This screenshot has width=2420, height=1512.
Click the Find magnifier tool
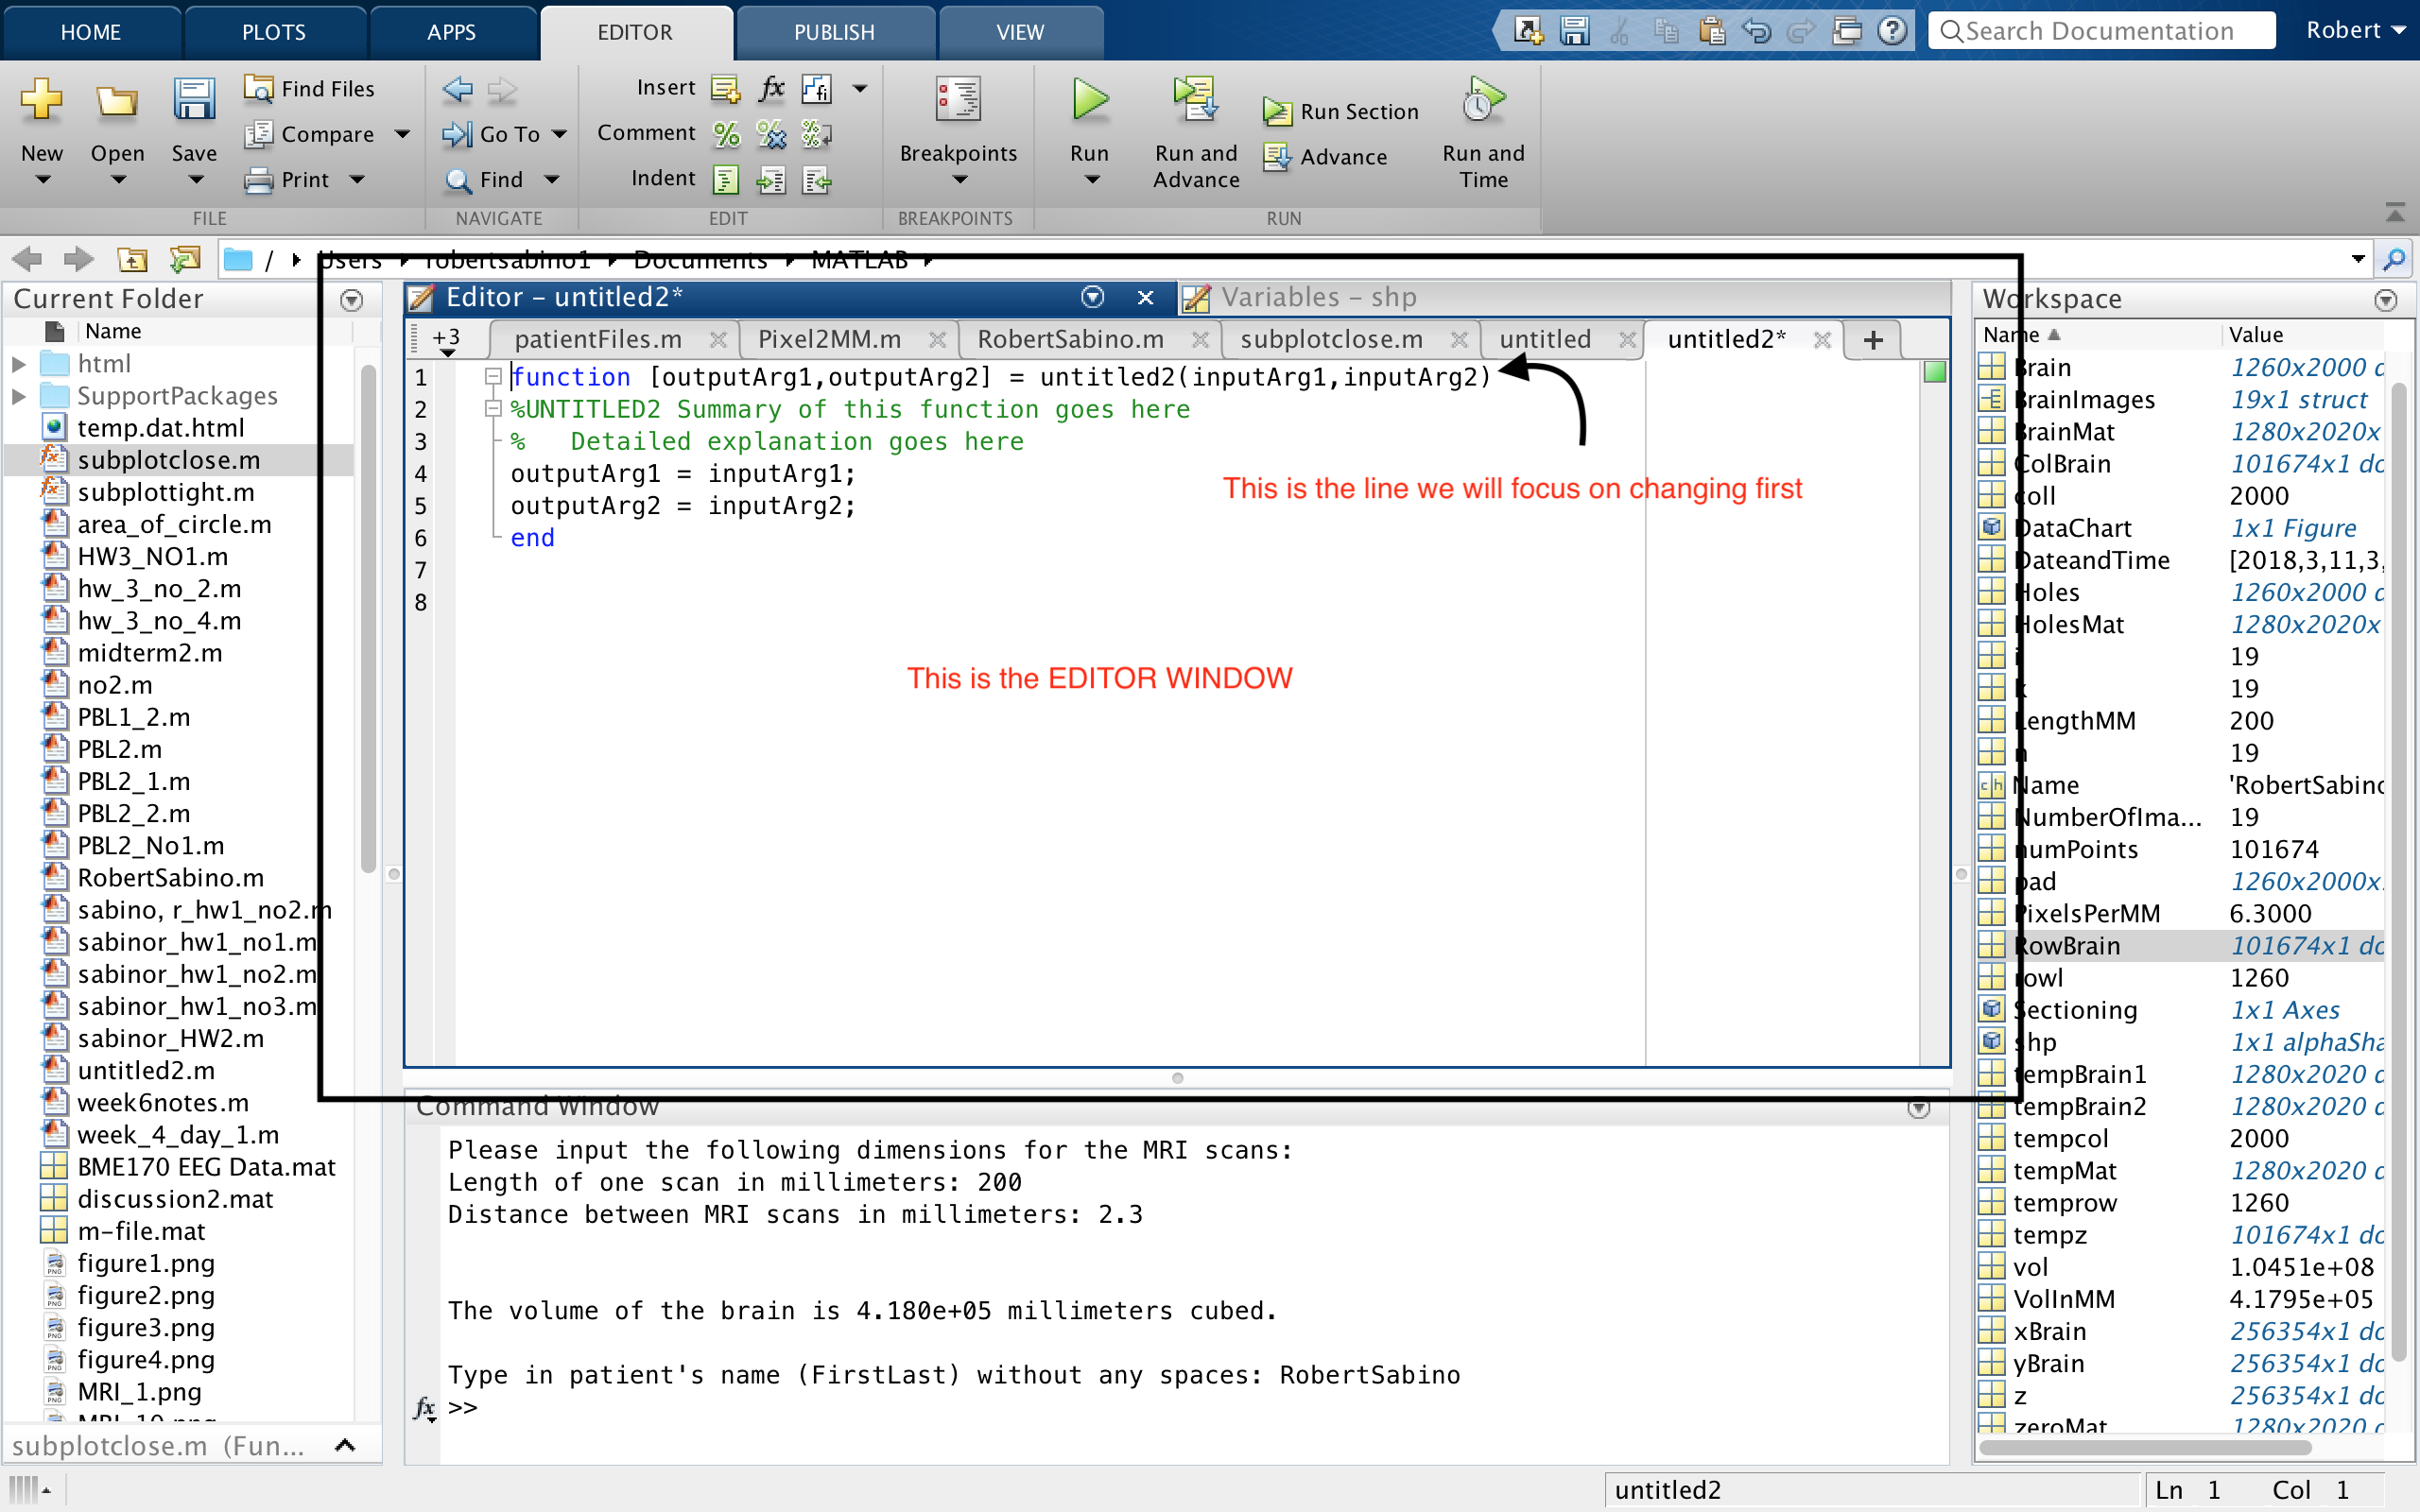pos(484,179)
